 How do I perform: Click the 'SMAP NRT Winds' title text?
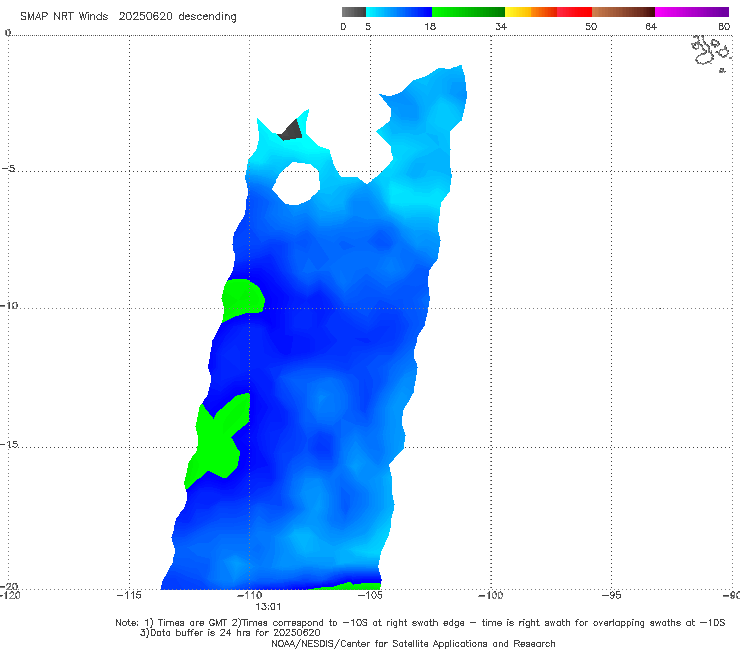[64, 17]
